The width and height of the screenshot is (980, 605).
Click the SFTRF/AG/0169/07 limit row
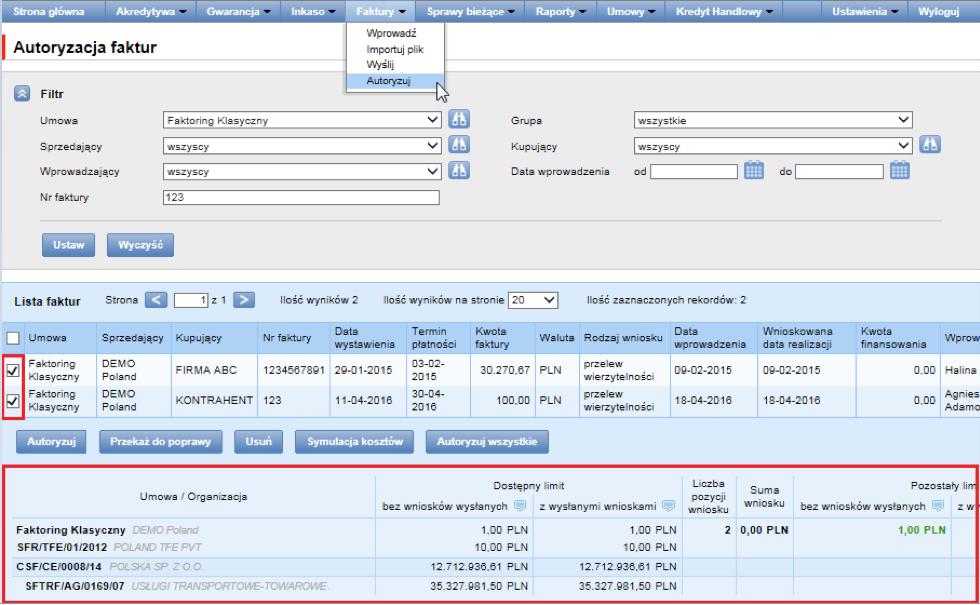pyautogui.click(x=176, y=586)
